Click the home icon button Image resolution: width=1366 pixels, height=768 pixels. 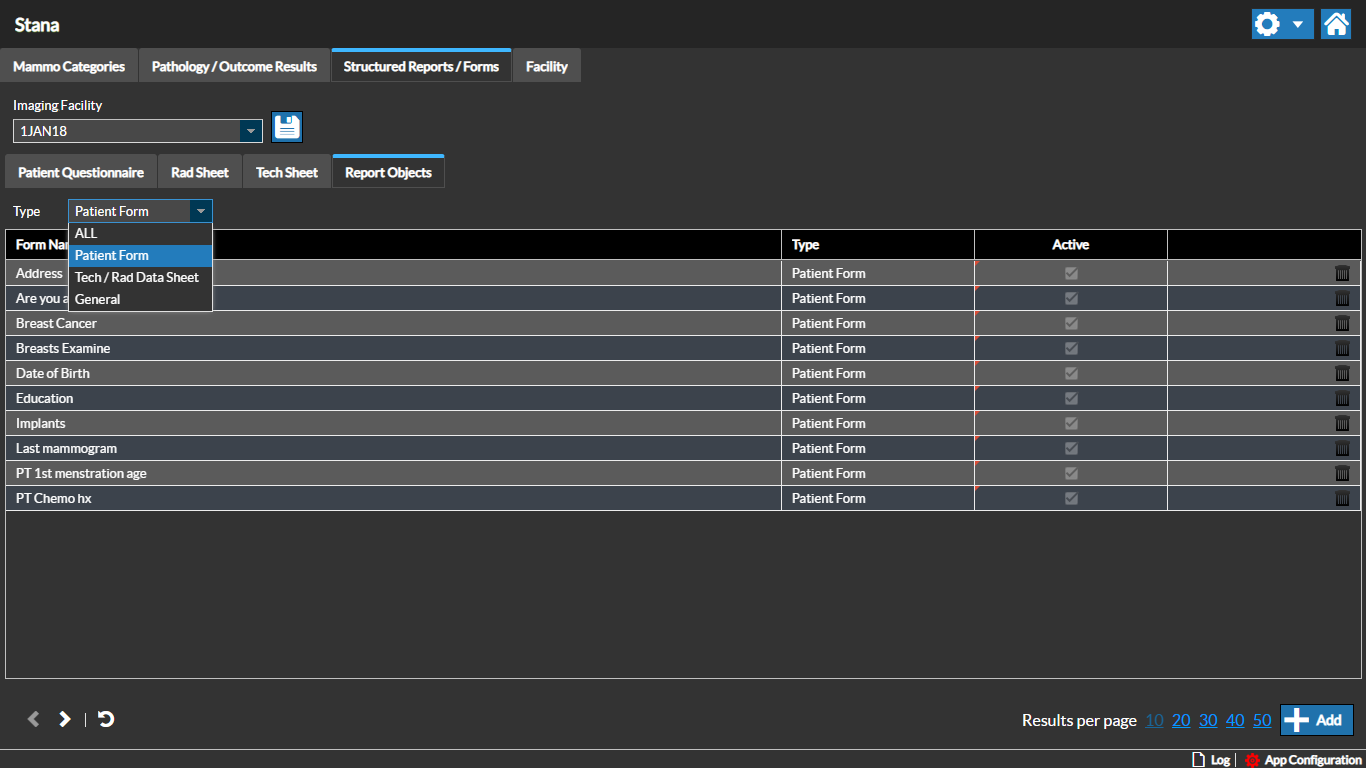pyautogui.click(x=1336, y=24)
